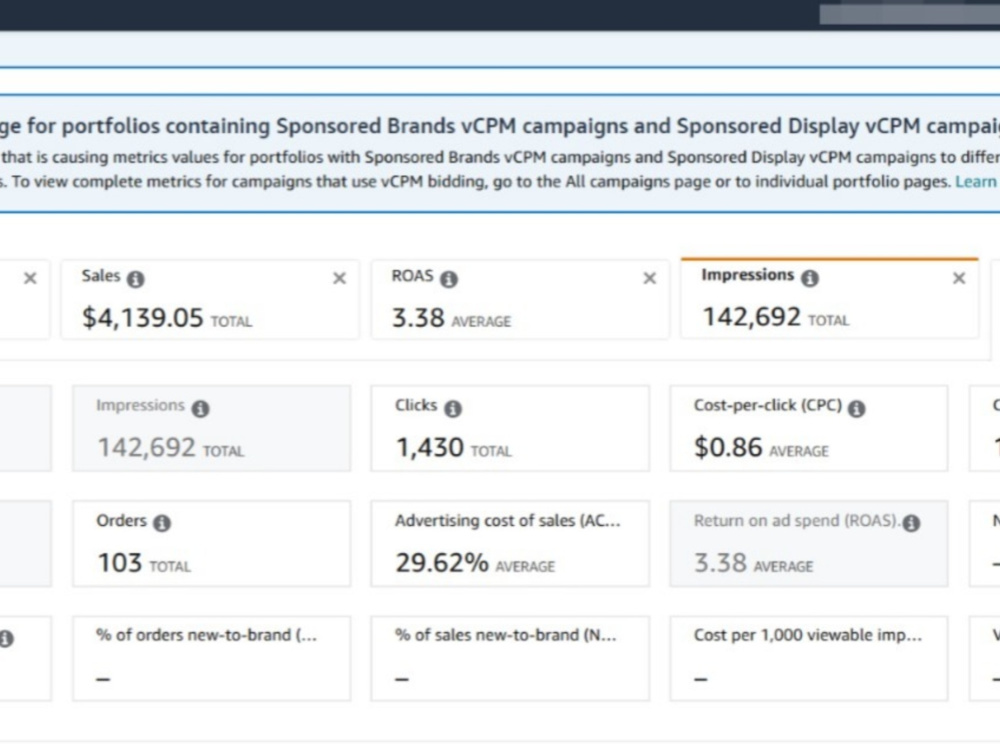Open greyed Impressions tile info icon
The height and width of the screenshot is (750, 1000).
(x=200, y=409)
